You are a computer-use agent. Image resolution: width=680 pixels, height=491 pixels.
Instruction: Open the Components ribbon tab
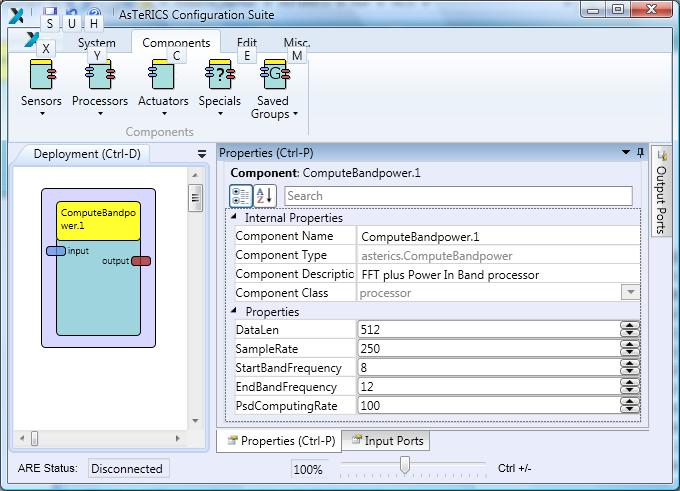coord(176,43)
